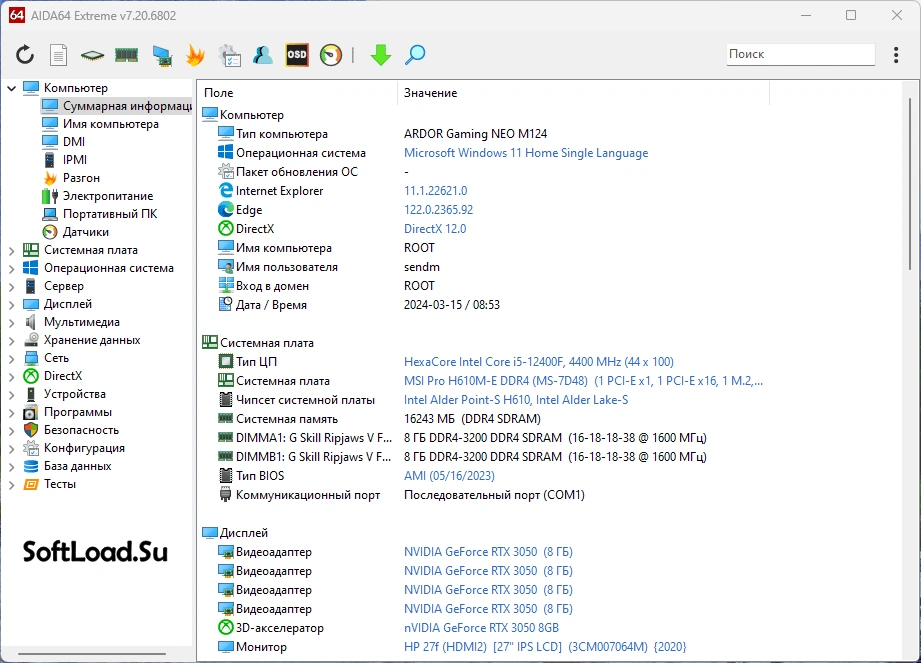The width and height of the screenshot is (921, 663).
Task: Open the IPMI tree item
Action: 65,160
